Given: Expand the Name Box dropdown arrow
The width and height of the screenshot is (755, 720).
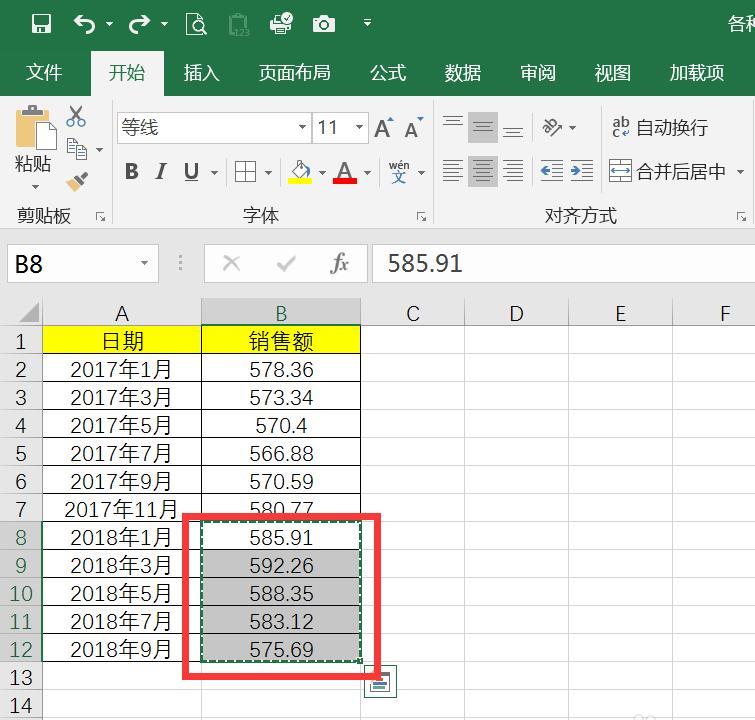Looking at the screenshot, I should 144,263.
